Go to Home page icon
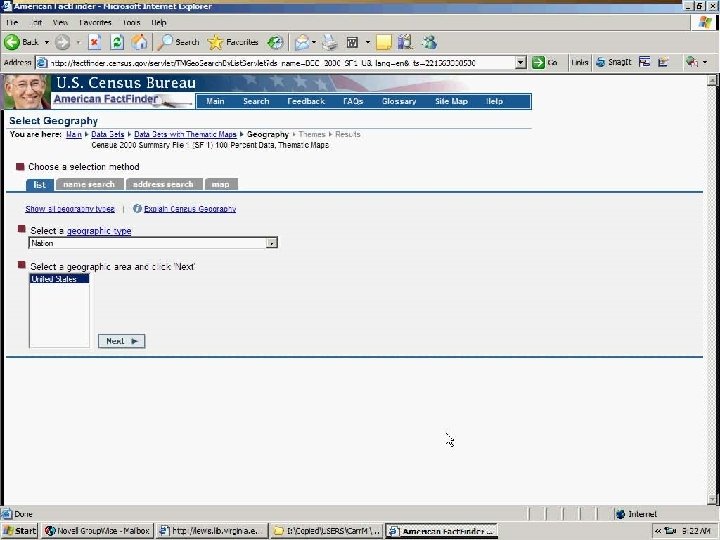Screen dimensions: 720x540 [x=140, y=42]
